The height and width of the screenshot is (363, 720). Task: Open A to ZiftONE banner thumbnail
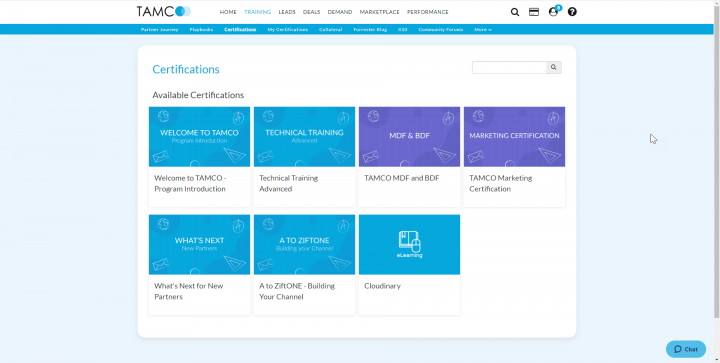coord(304,245)
